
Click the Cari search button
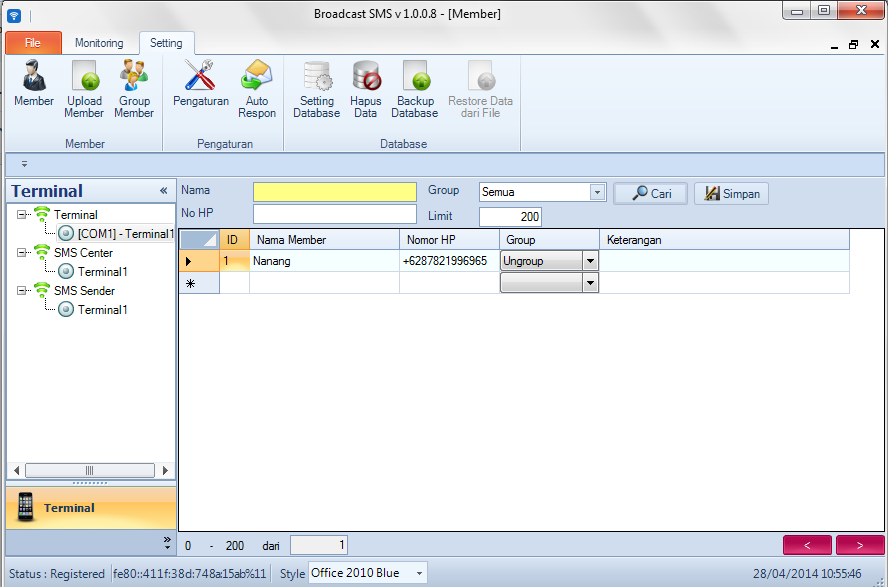651,194
